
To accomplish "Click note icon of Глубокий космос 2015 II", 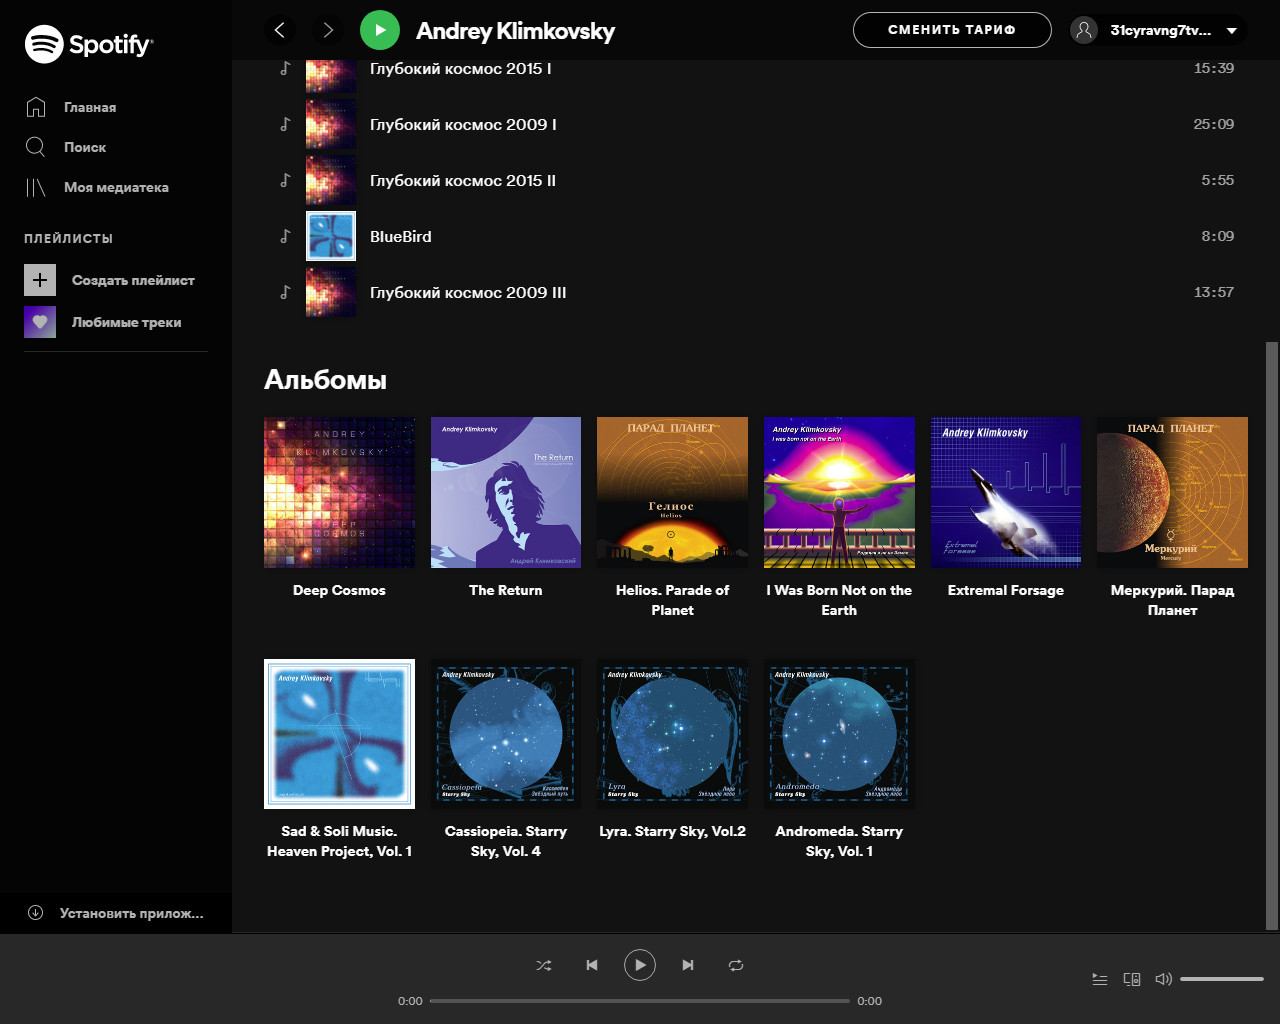I will coord(285,180).
